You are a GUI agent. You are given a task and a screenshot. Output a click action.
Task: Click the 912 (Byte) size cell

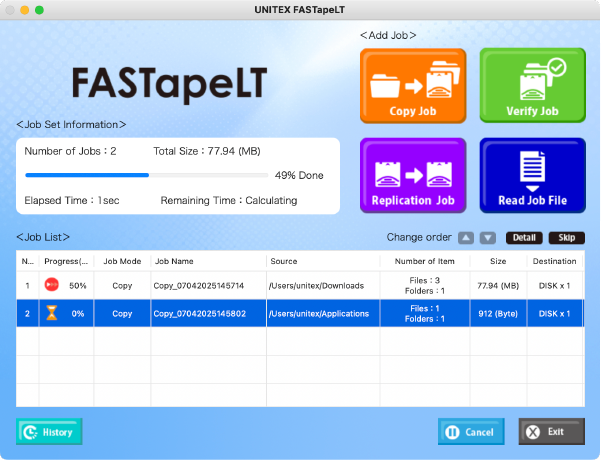click(x=498, y=314)
